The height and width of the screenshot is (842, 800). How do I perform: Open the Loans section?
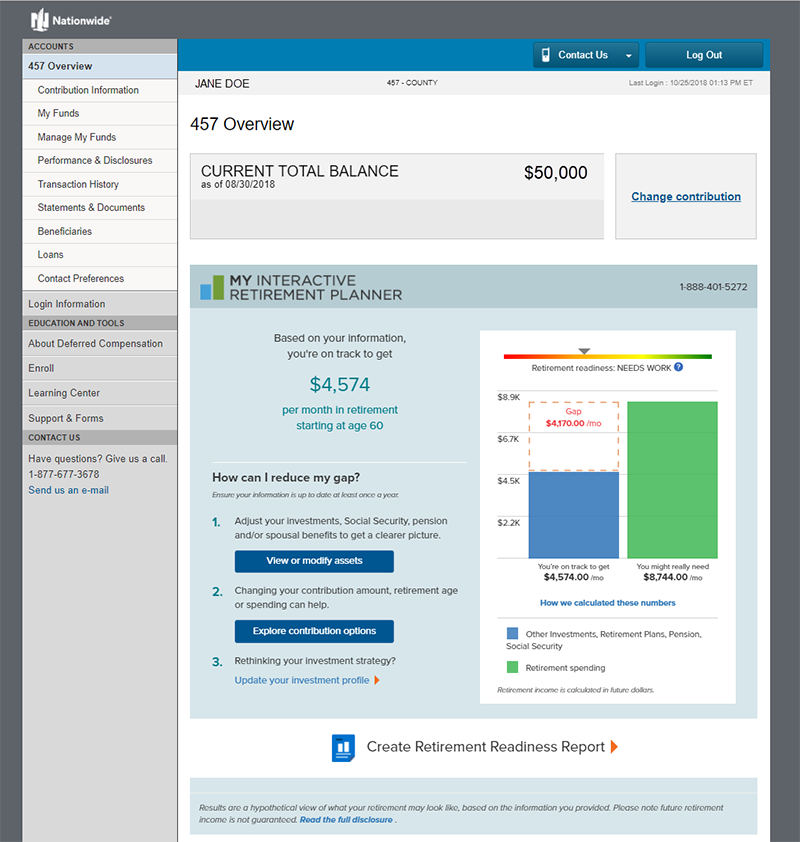tap(100, 255)
